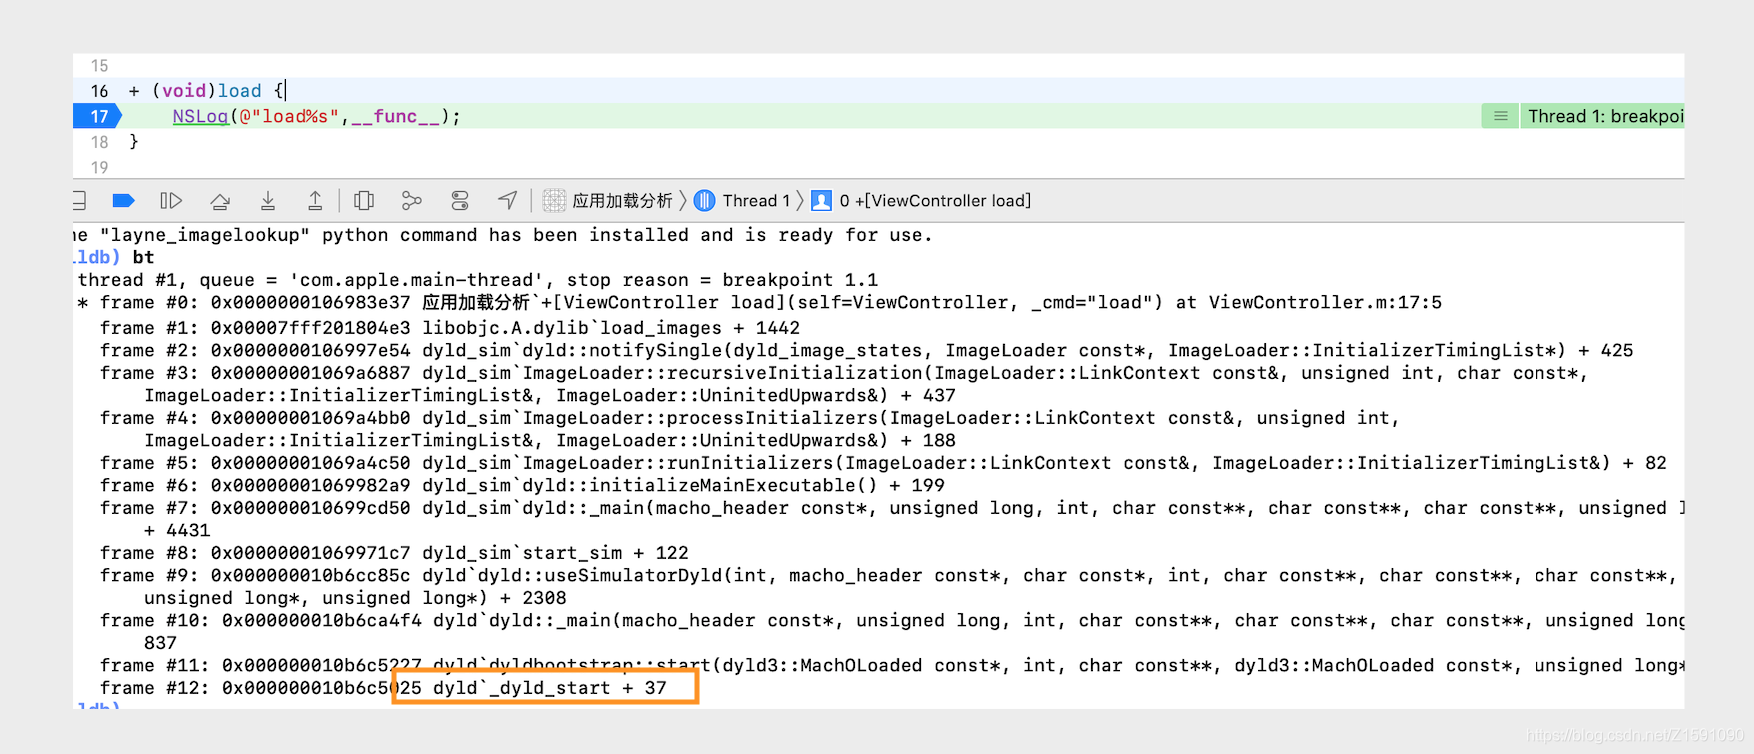Click the simulate location arrow icon
The width and height of the screenshot is (1754, 754).
pyautogui.click(x=508, y=201)
